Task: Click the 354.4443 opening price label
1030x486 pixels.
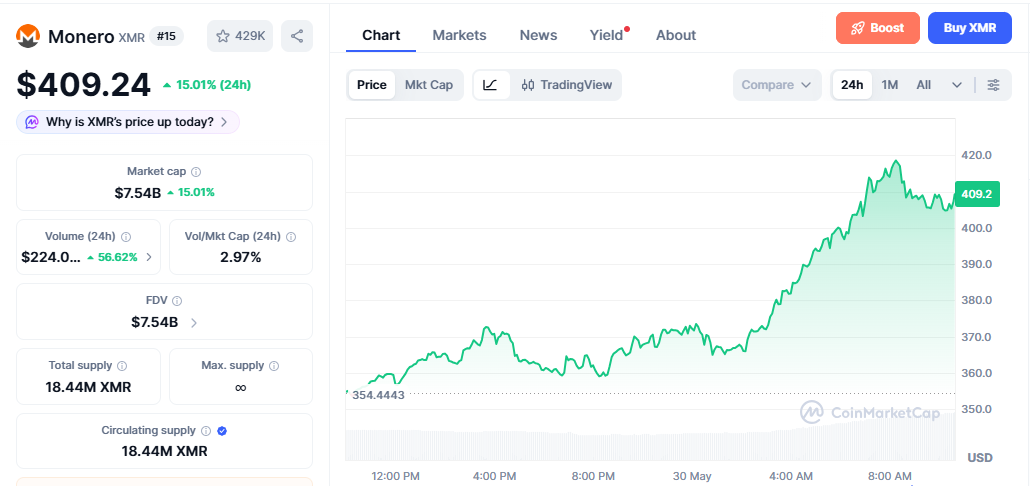Action: coord(378,395)
